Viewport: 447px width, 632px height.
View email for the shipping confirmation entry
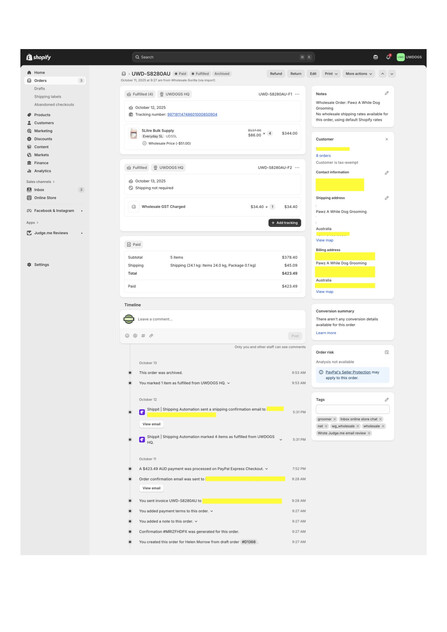[152, 424]
